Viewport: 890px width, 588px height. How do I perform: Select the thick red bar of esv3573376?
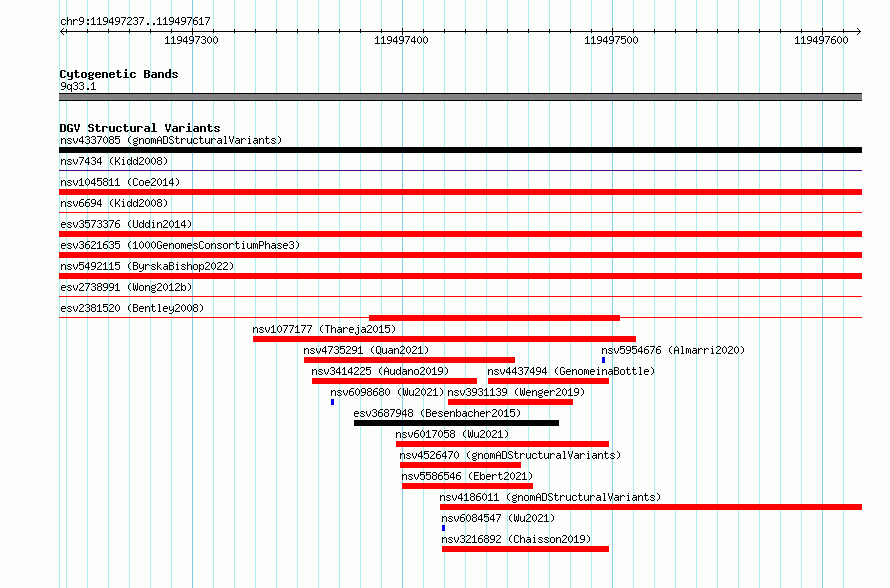tap(460, 234)
